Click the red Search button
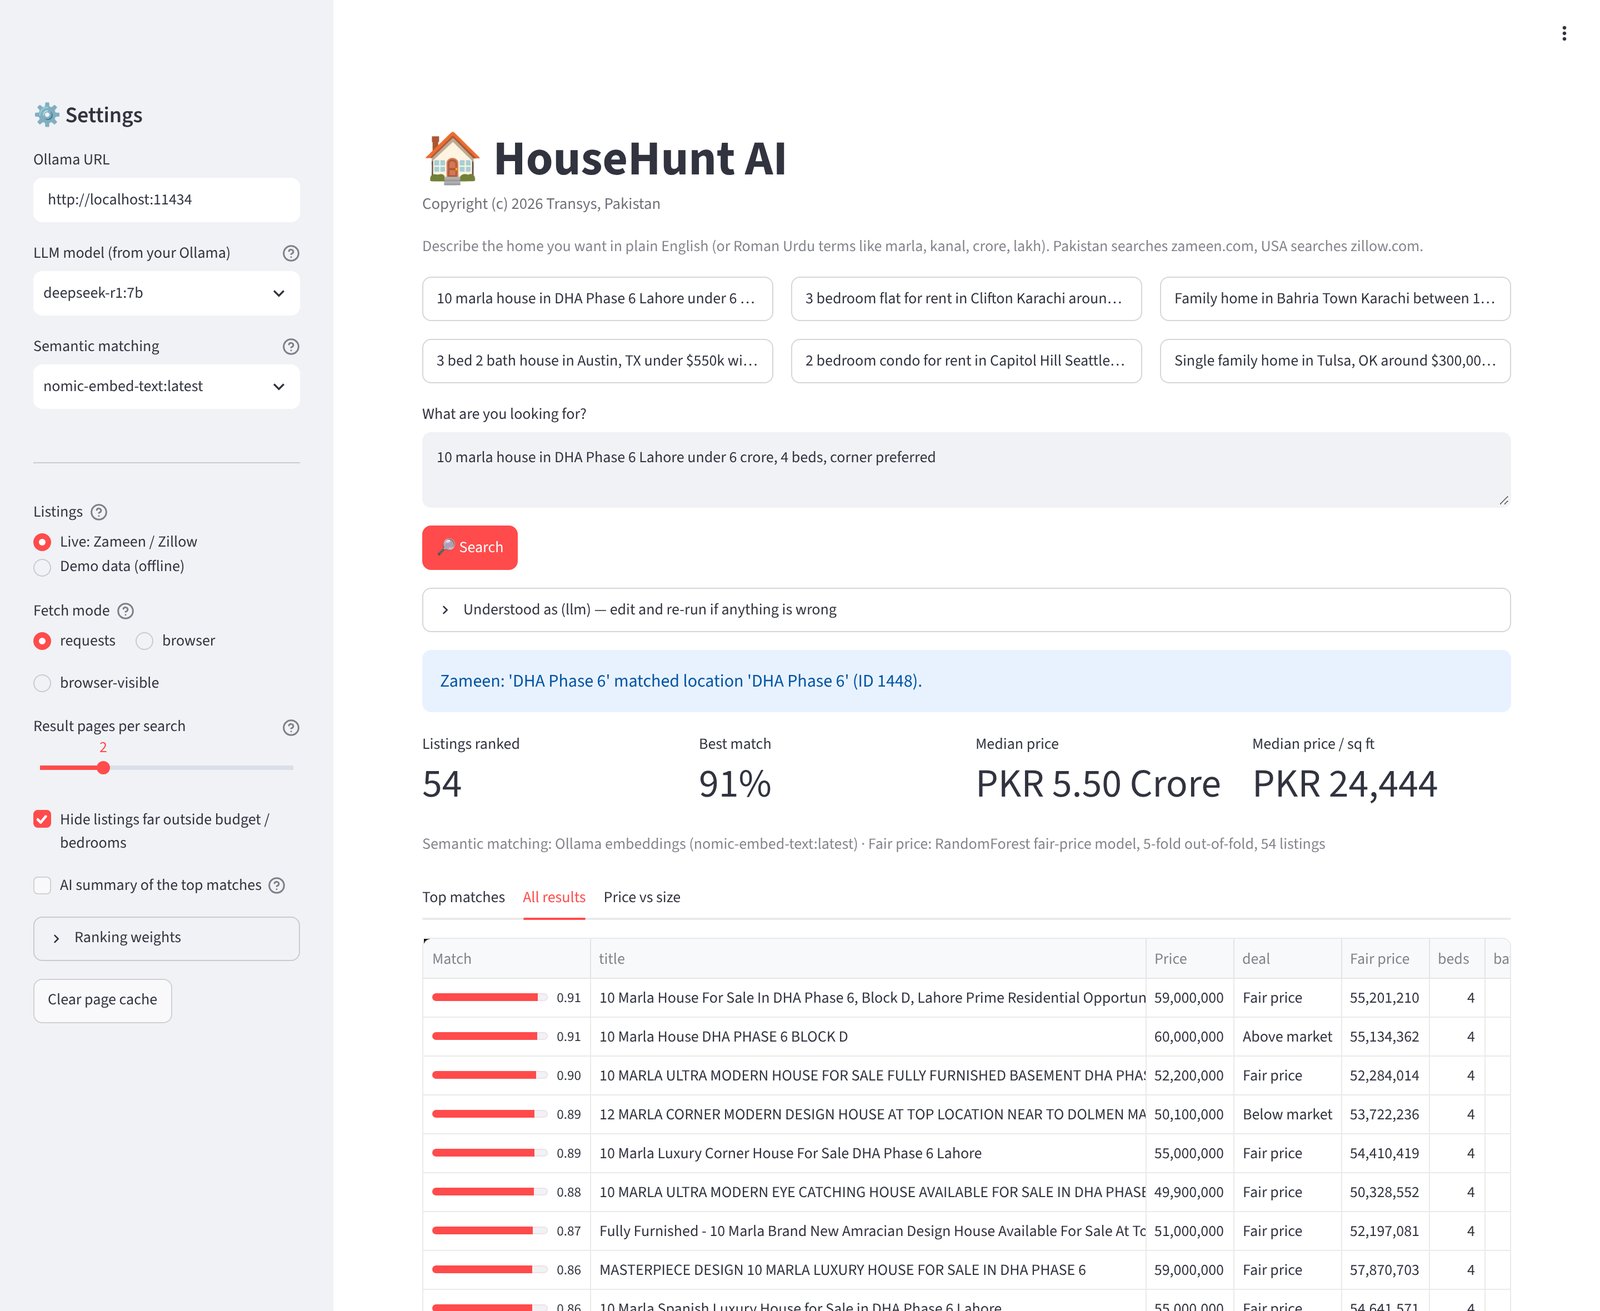 pyautogui.click(x=470, y=548)
